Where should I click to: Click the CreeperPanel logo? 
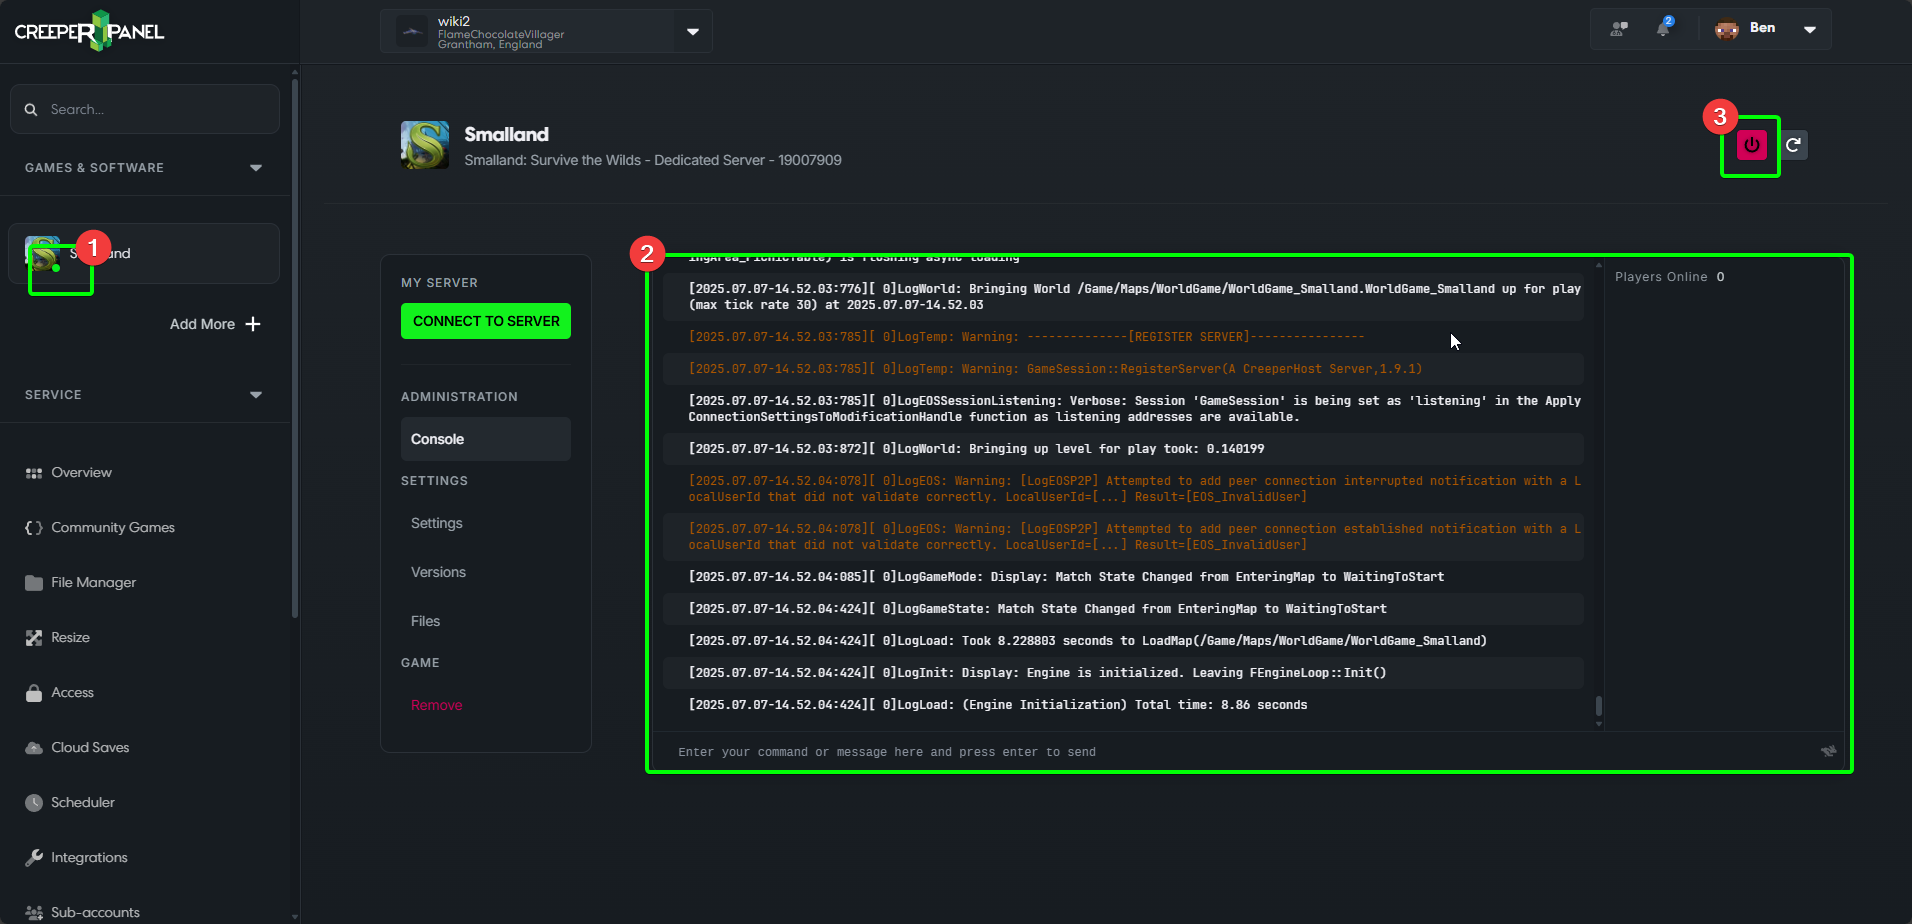coord(89,31)
